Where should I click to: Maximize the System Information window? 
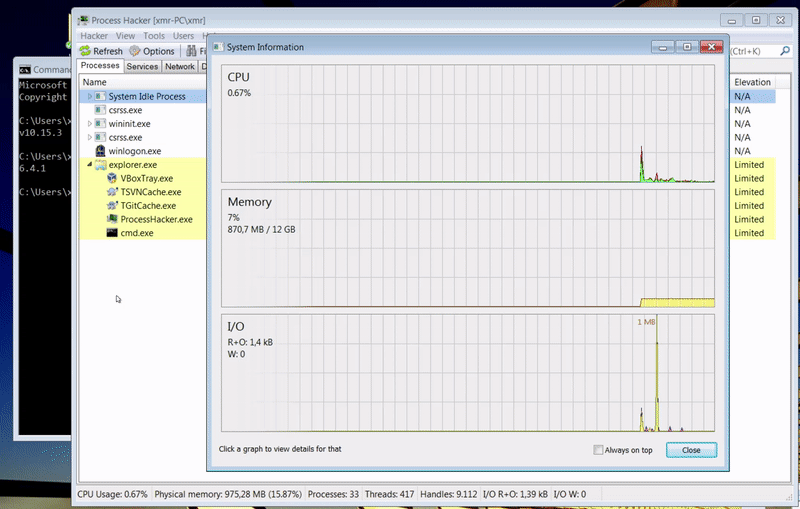tap(687, 47)
